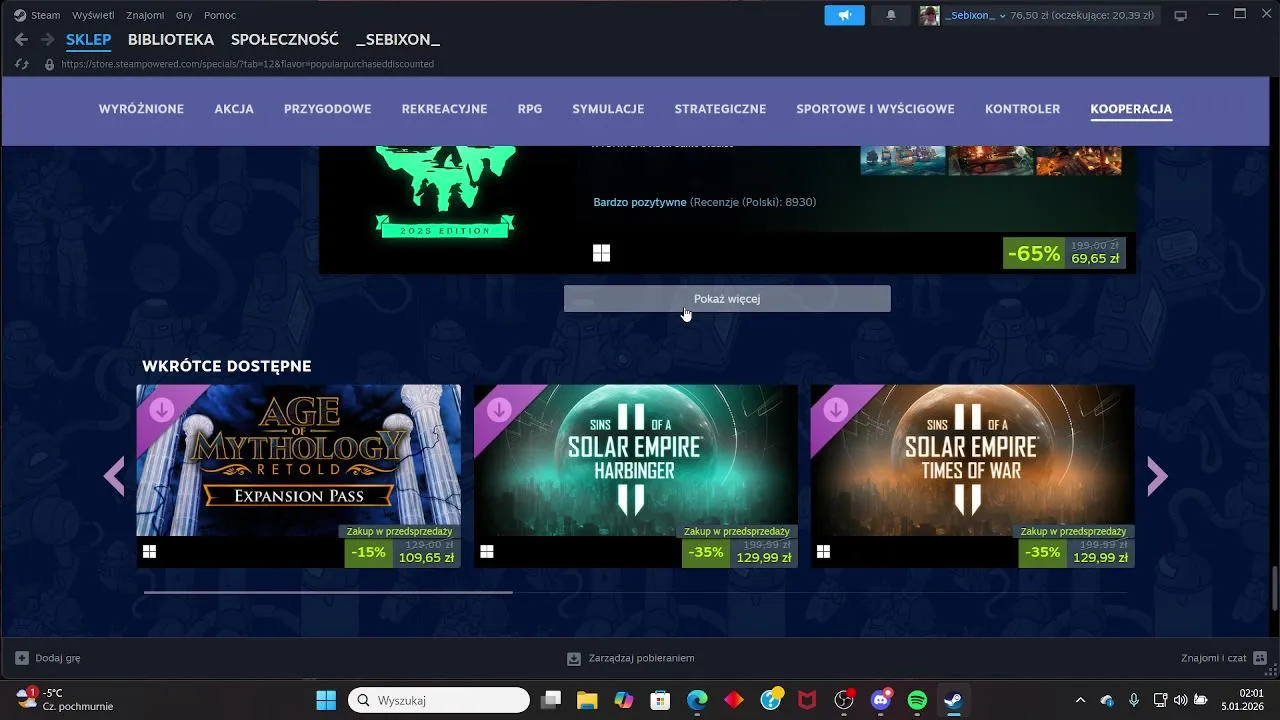Show hidden system tray icons
Viewport: 1280px width, 720px height.
point(1080,700)
